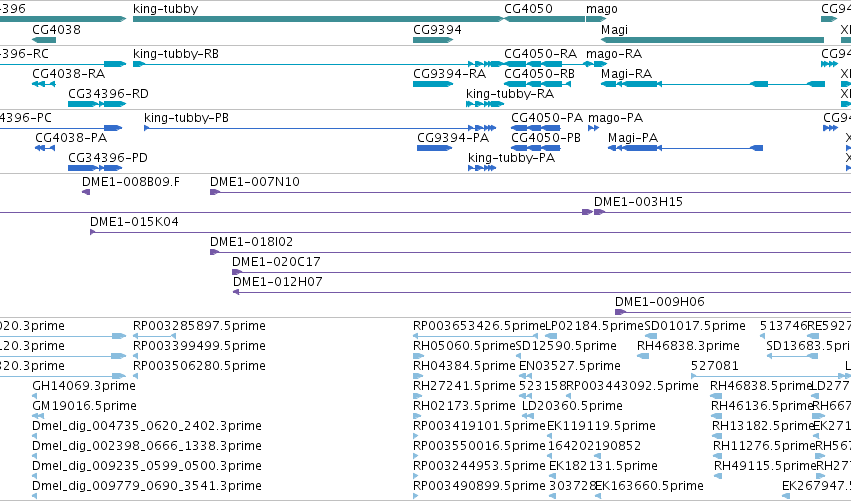Click BAC clone DME1-007N10
This screenshot has height=501, width=851.
(530, 192)
